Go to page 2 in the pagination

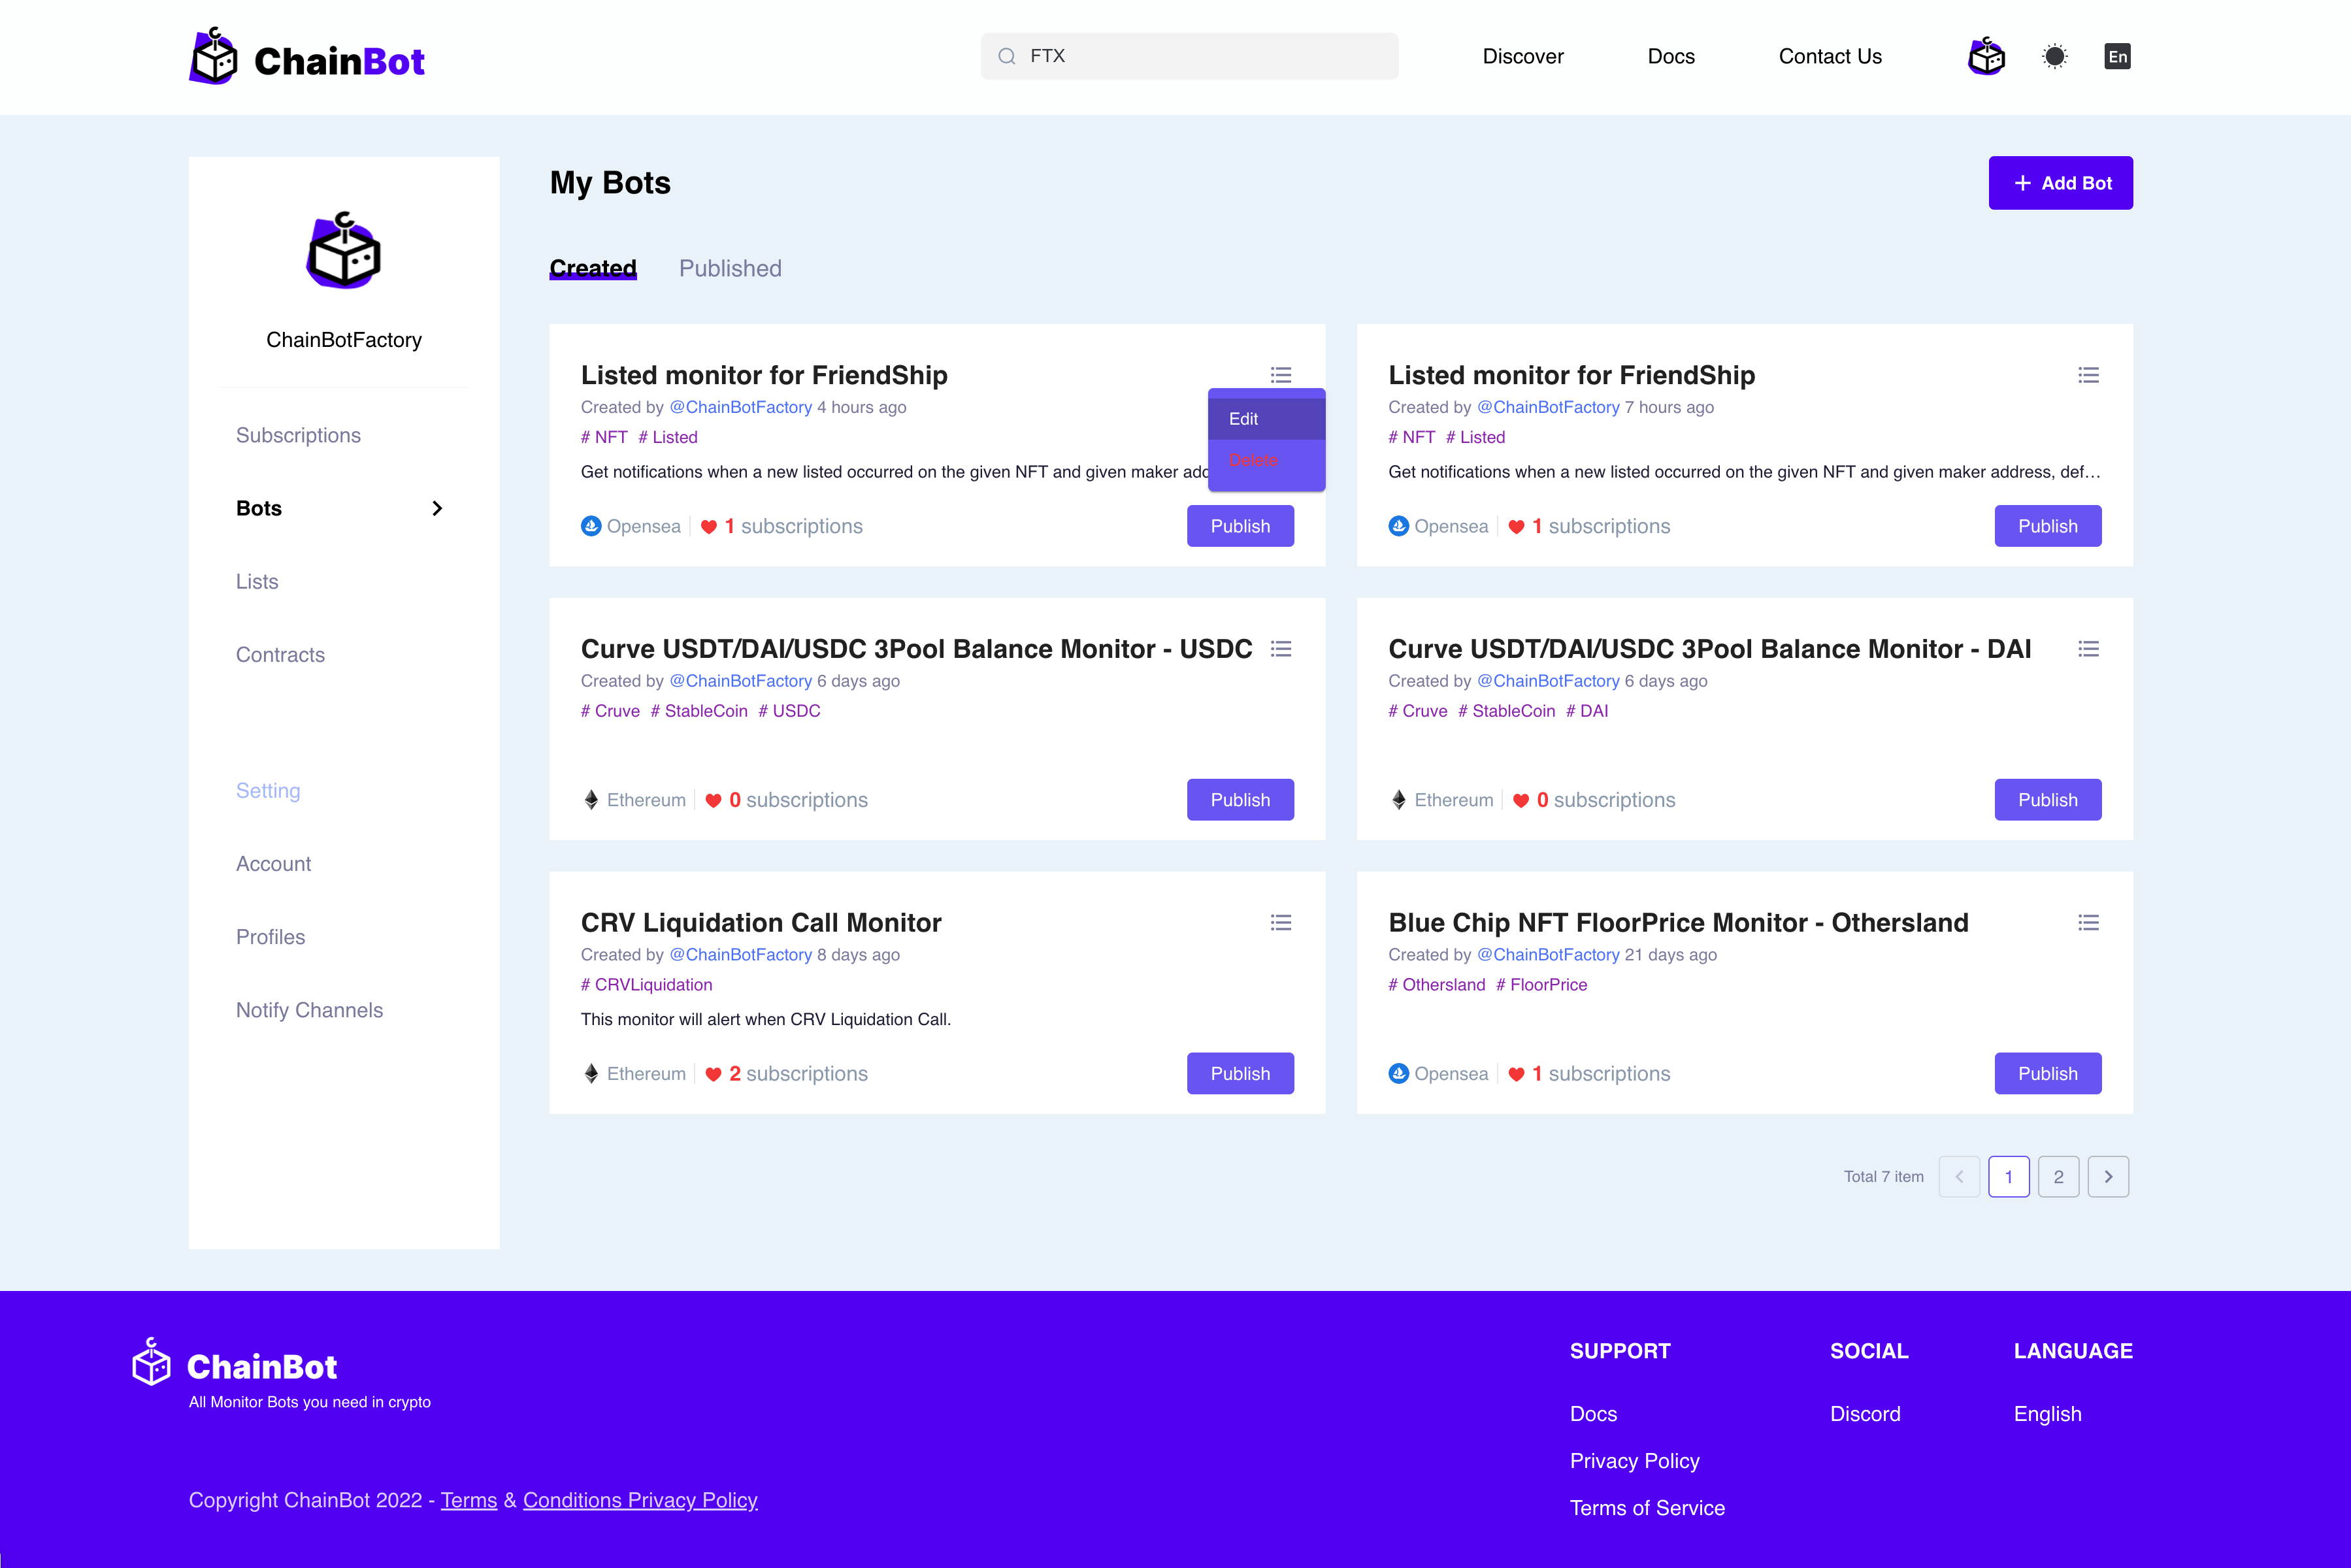2058,1177
